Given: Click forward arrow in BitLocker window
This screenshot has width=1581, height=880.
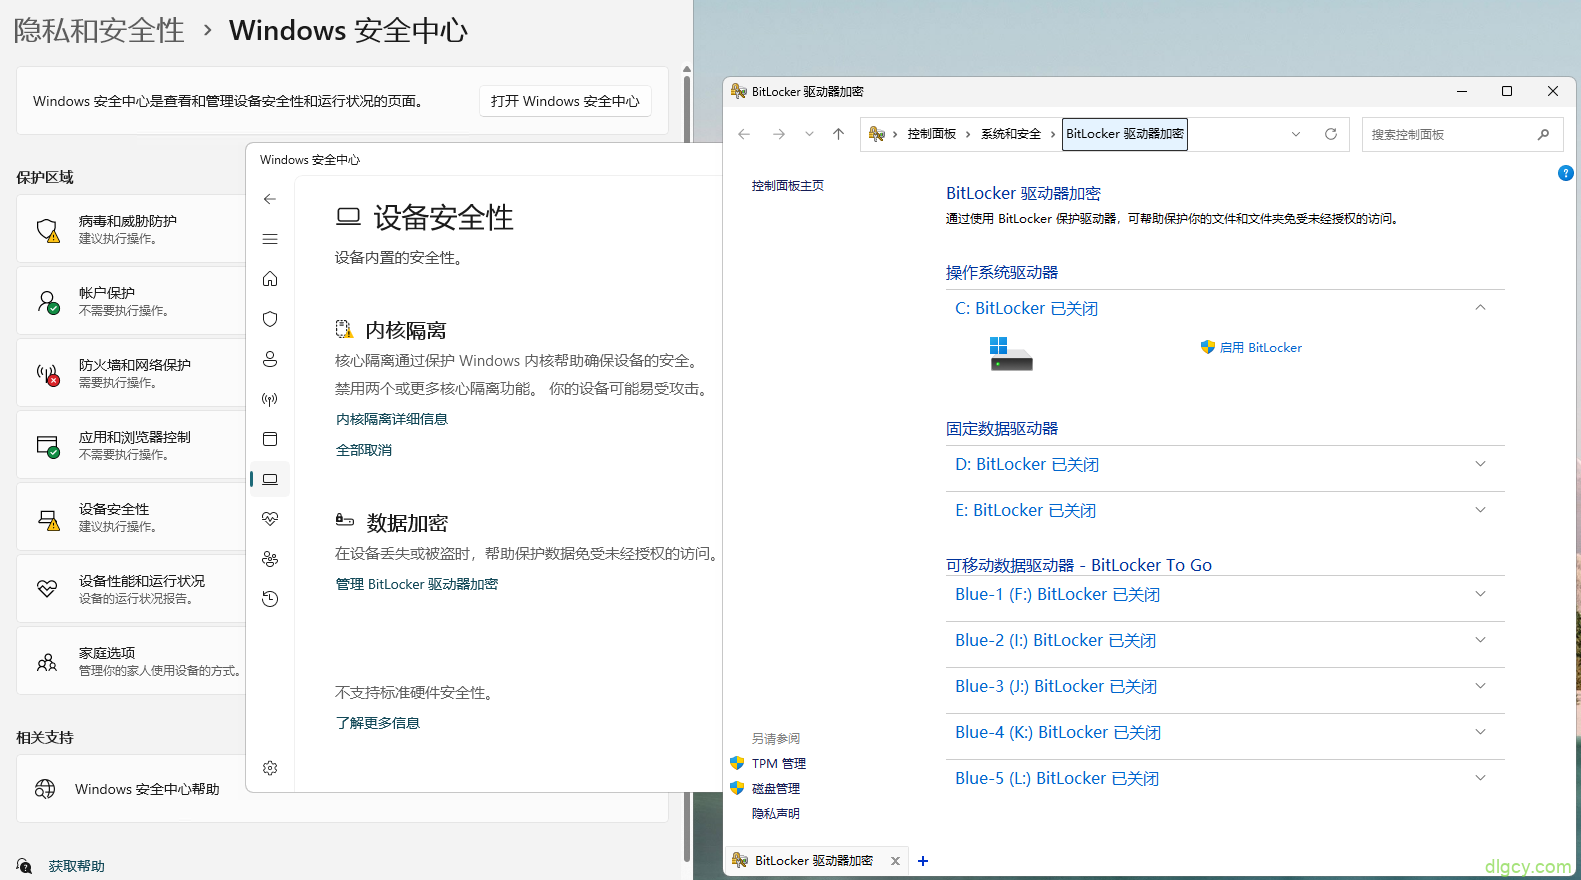Looking at the screenshot, I should [x=779, y=134].
